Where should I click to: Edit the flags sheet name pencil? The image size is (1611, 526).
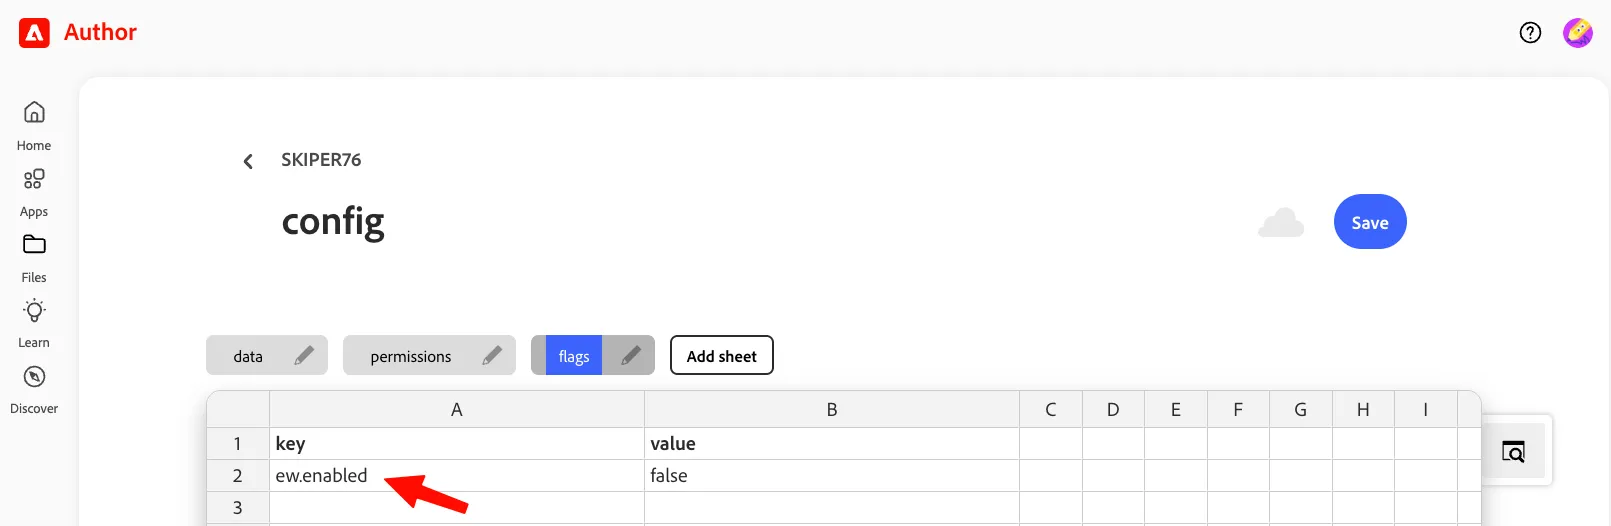click(630, 355)
